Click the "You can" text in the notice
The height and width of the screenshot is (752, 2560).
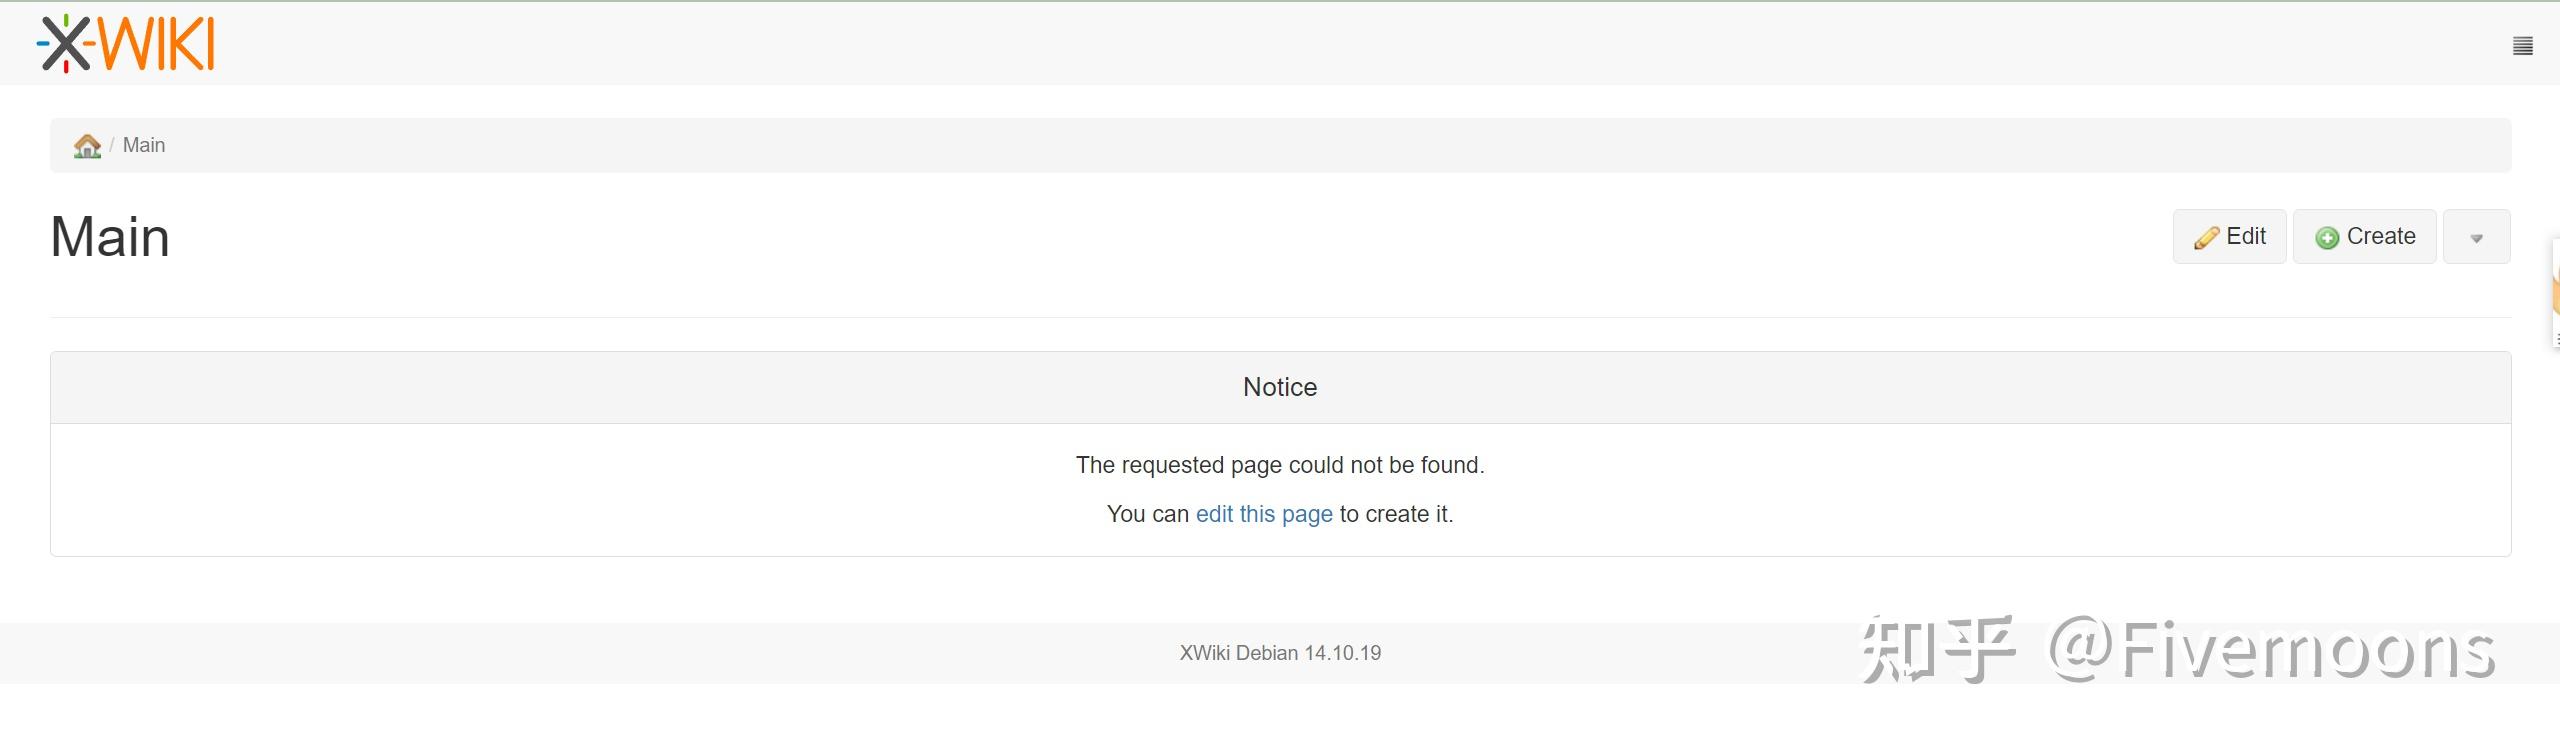[x=1147, y=514]
